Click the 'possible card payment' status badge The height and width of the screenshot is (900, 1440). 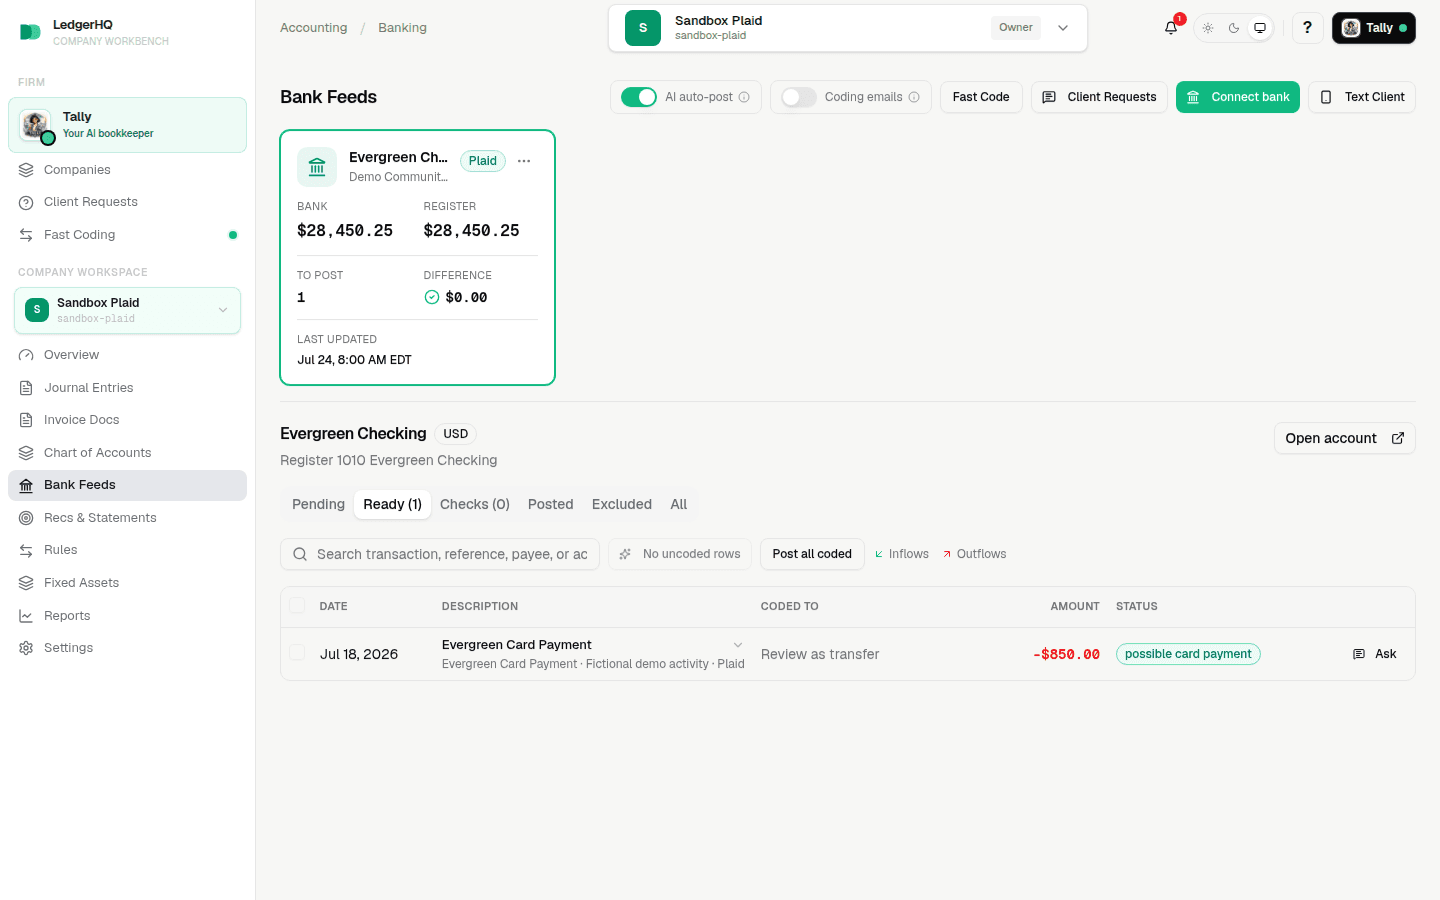[x=1188, y=654]
